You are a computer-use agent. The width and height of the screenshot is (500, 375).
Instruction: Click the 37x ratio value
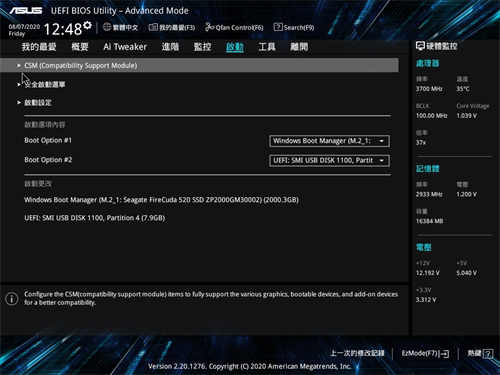pyautogui.click(x=421, y=142)
